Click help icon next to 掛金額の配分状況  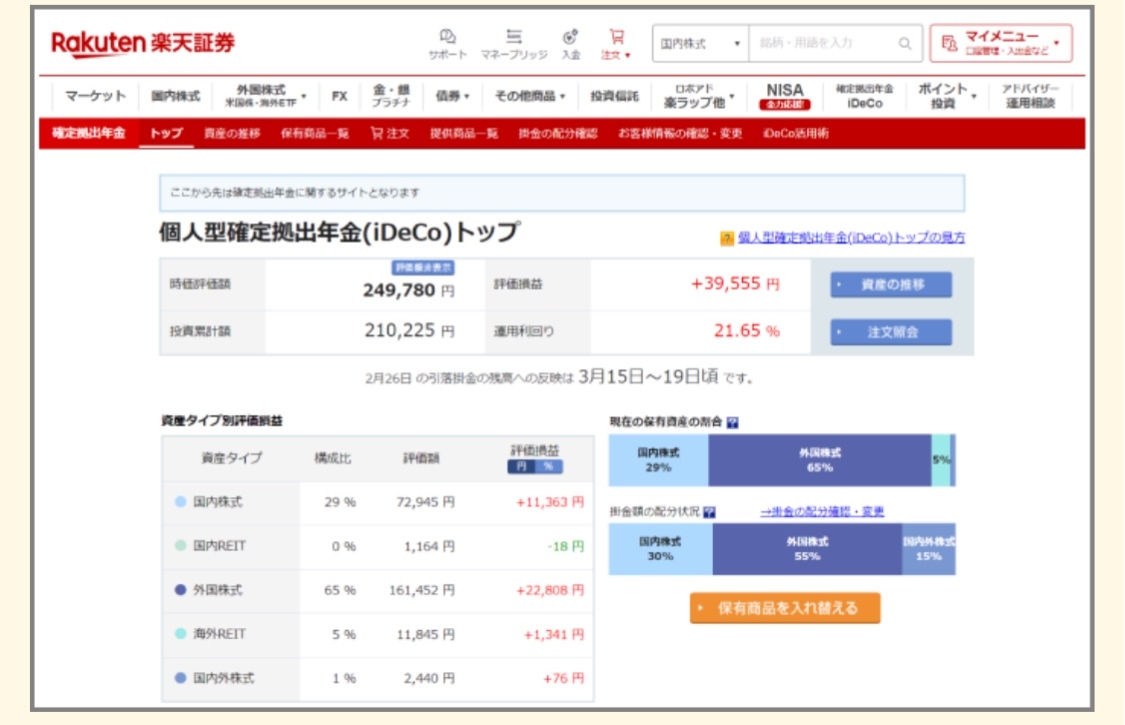point(709,512)
